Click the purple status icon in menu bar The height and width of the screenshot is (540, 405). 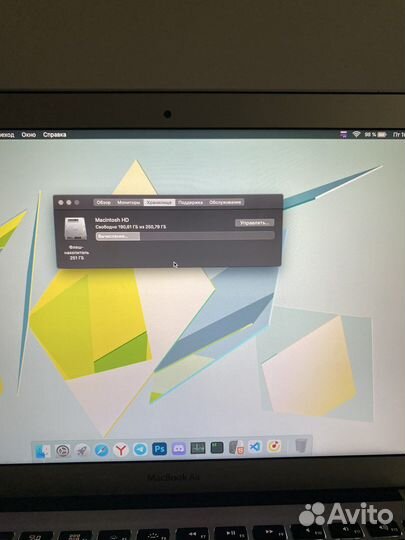tap(343, 134)
